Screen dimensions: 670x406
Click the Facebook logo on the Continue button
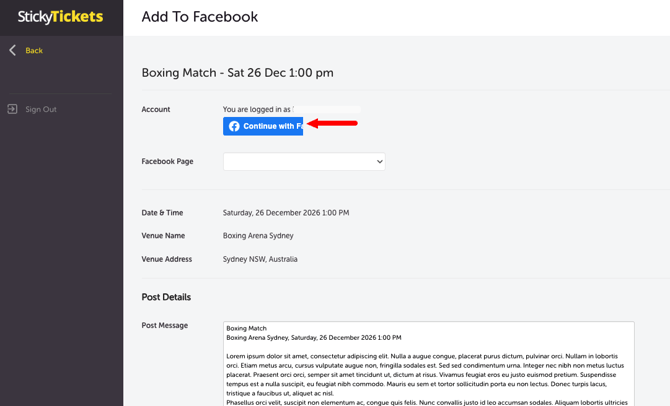tap(234, 126)
